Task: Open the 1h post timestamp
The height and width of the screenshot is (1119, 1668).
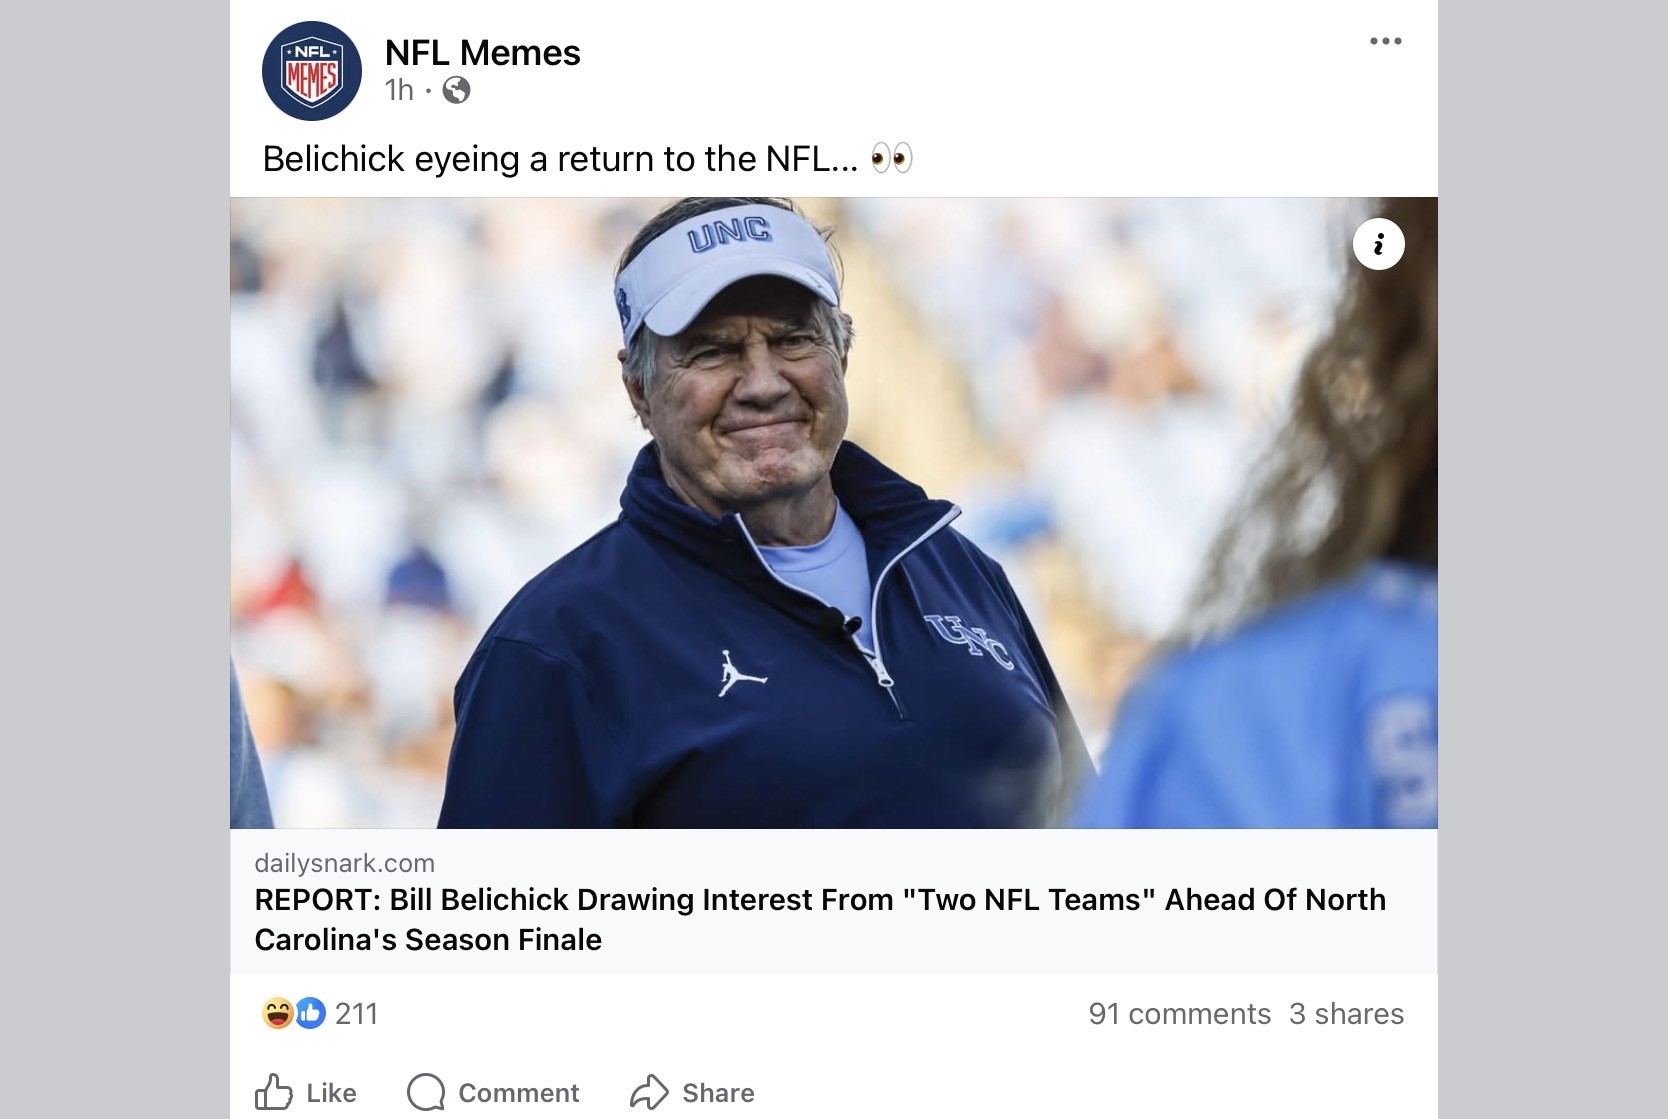Action: [399, 91]
